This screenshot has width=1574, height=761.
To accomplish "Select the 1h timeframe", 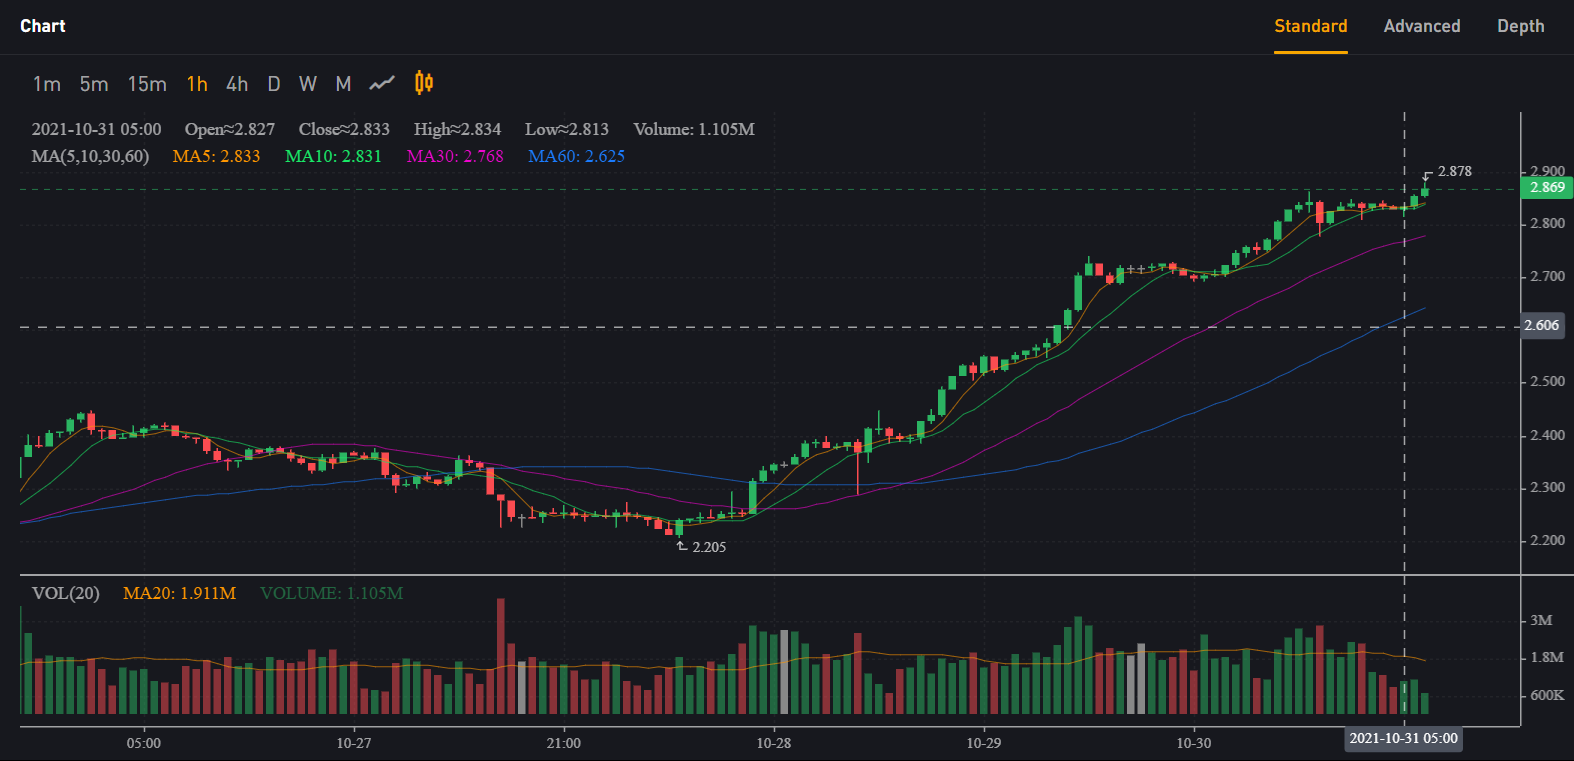I will point(197,84).
